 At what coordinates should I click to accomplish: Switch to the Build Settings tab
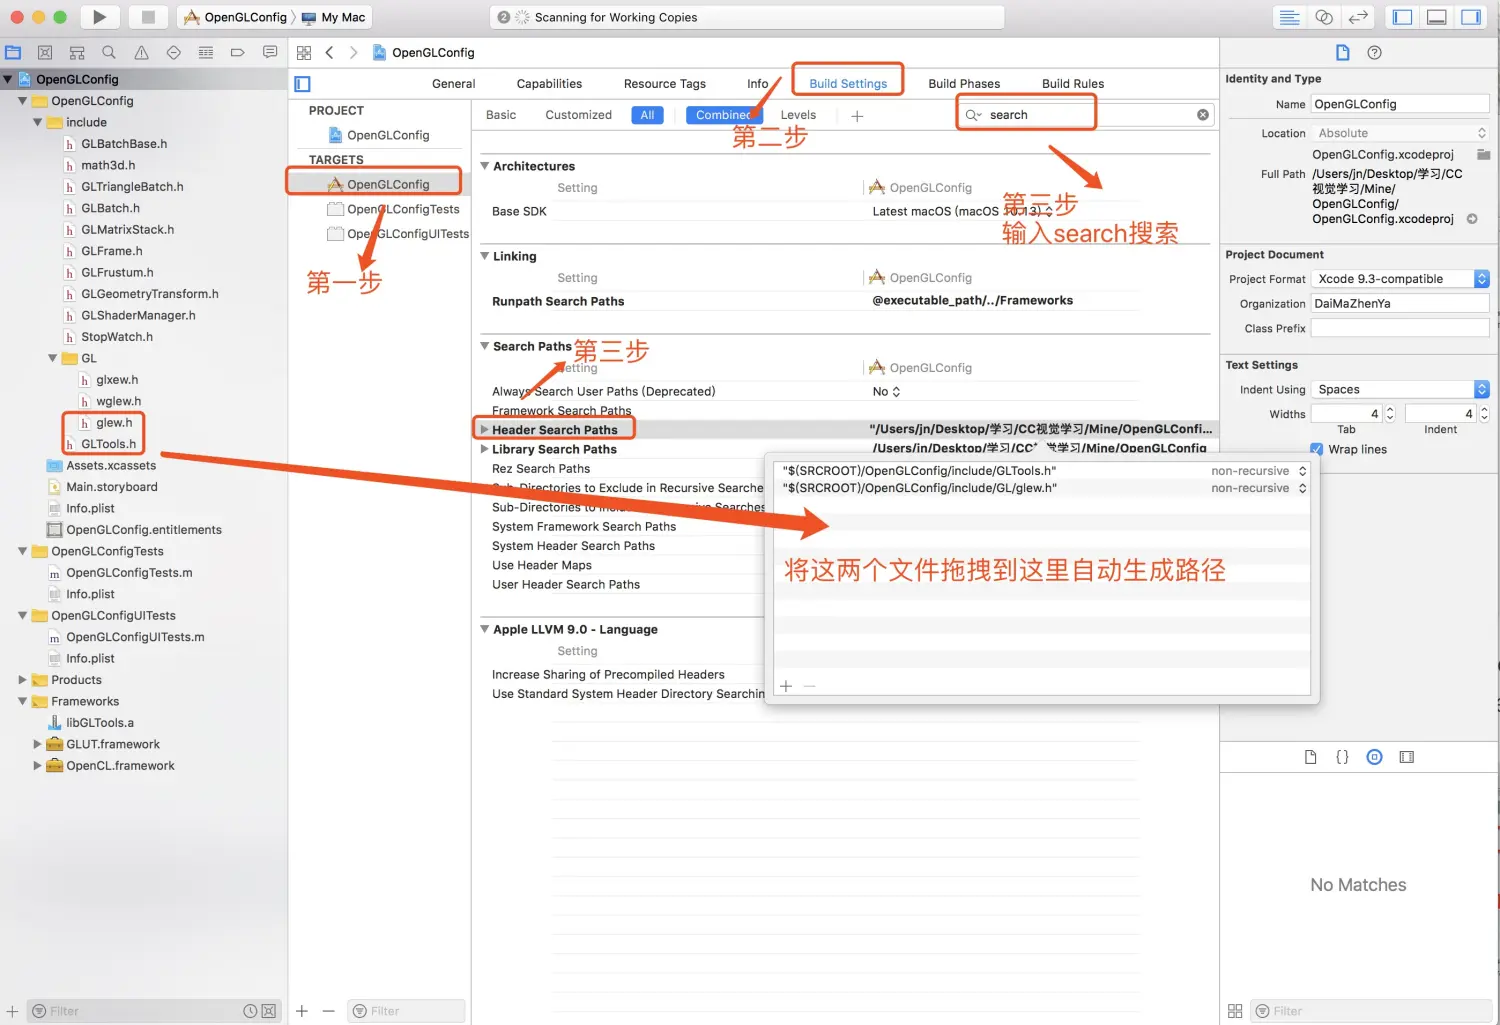(848, 84)
